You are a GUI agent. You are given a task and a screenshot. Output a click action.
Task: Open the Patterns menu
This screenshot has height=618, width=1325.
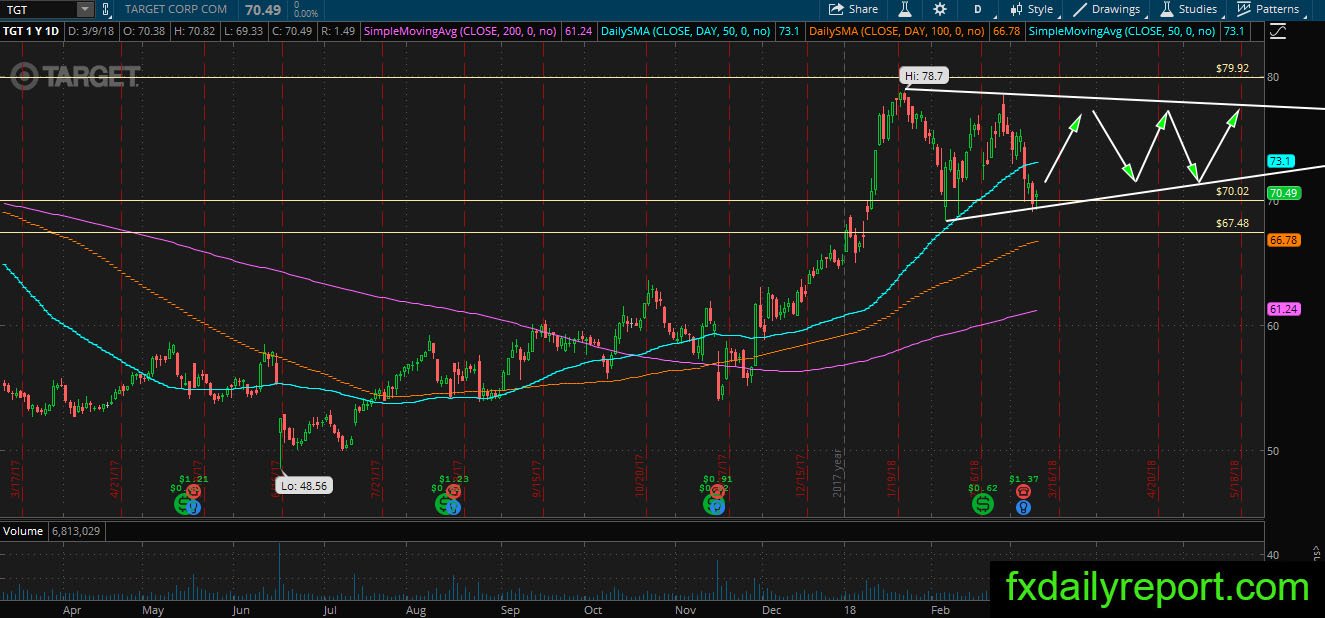click(x=1268, y=9)
